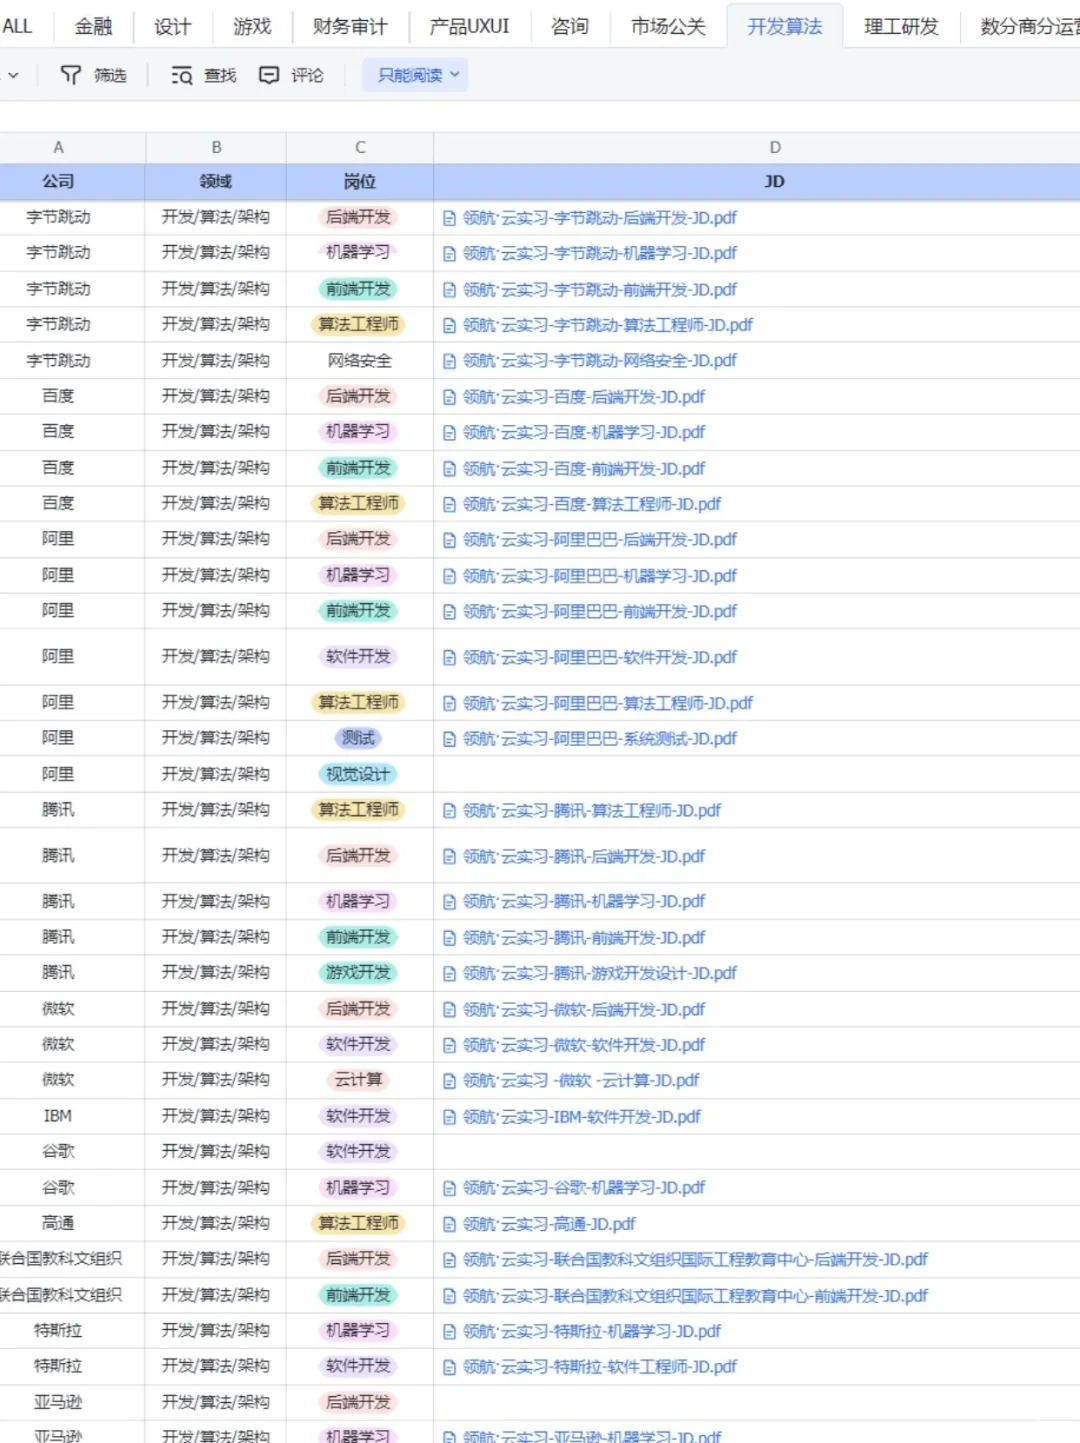Select 测试 tag in 阿里 row

(x=359, y=738)
